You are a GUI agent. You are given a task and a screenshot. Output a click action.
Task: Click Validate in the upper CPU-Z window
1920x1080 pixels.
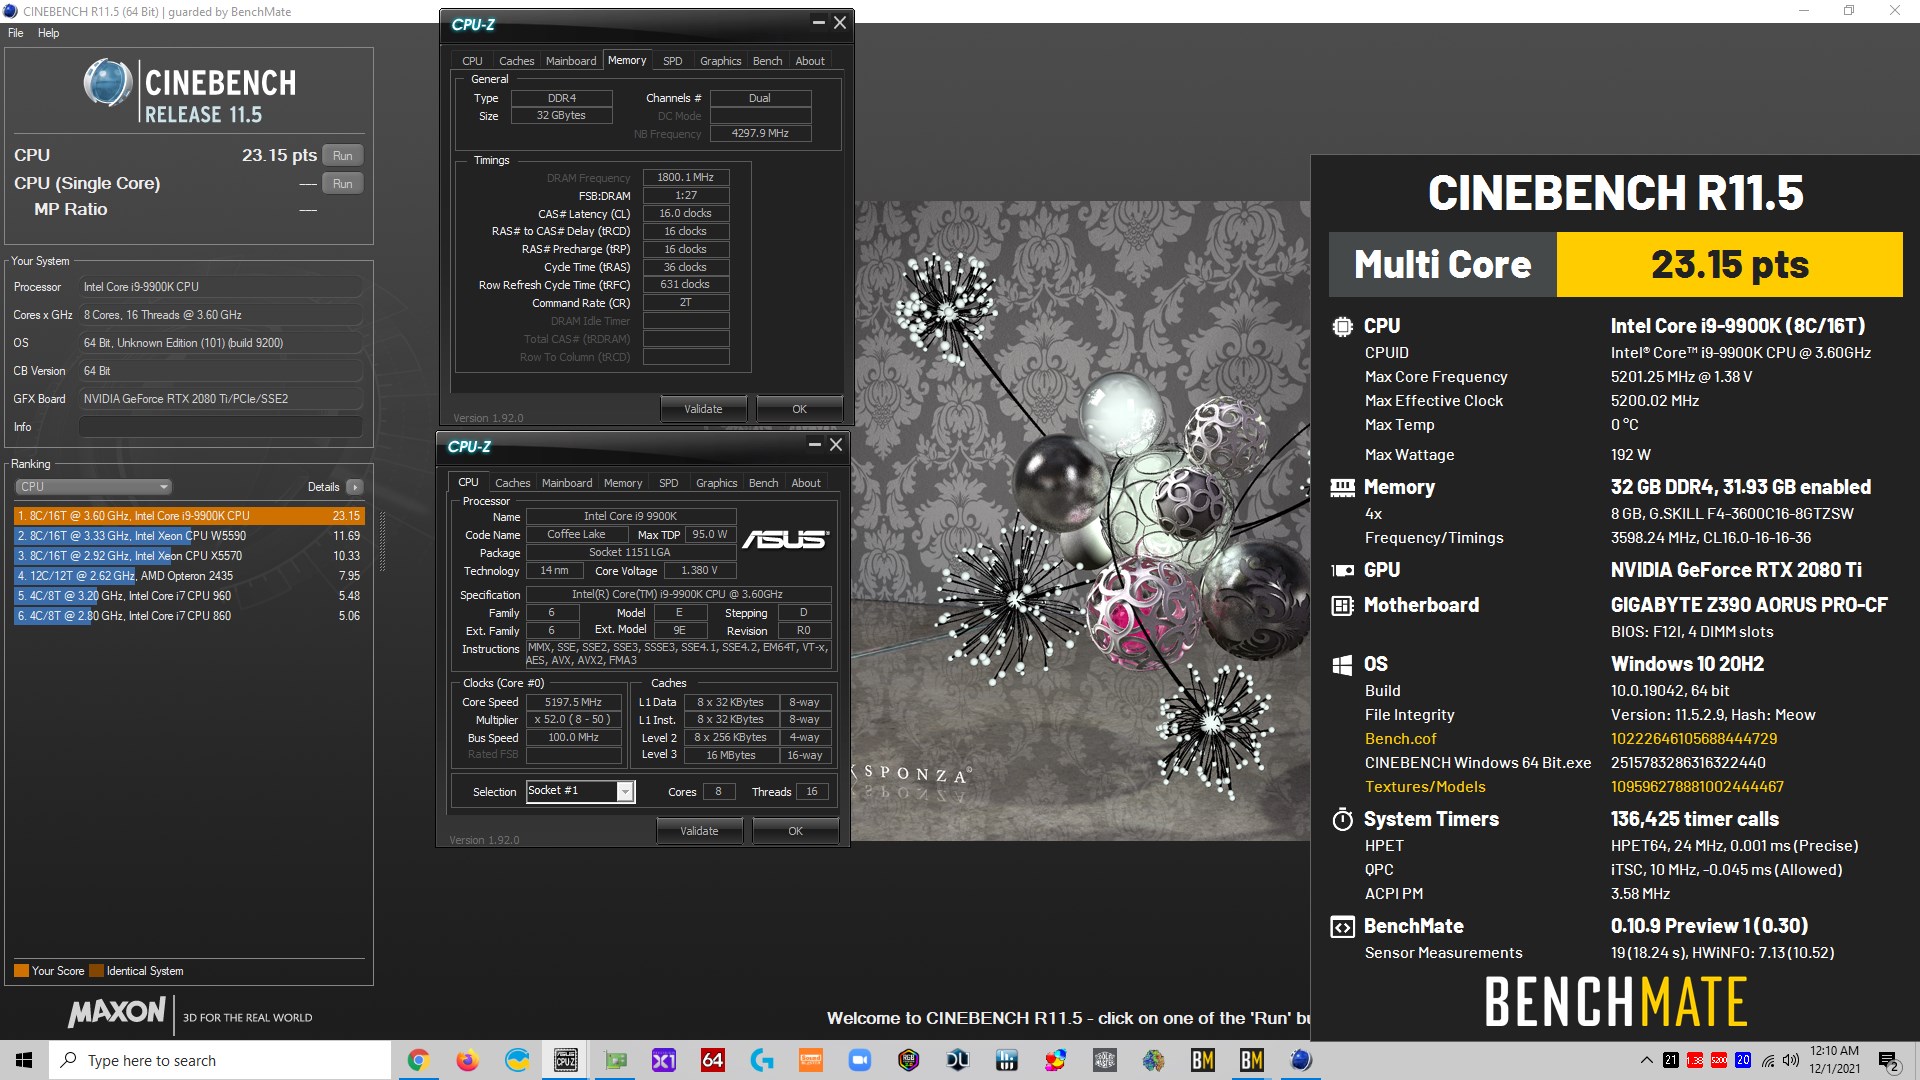703,409
